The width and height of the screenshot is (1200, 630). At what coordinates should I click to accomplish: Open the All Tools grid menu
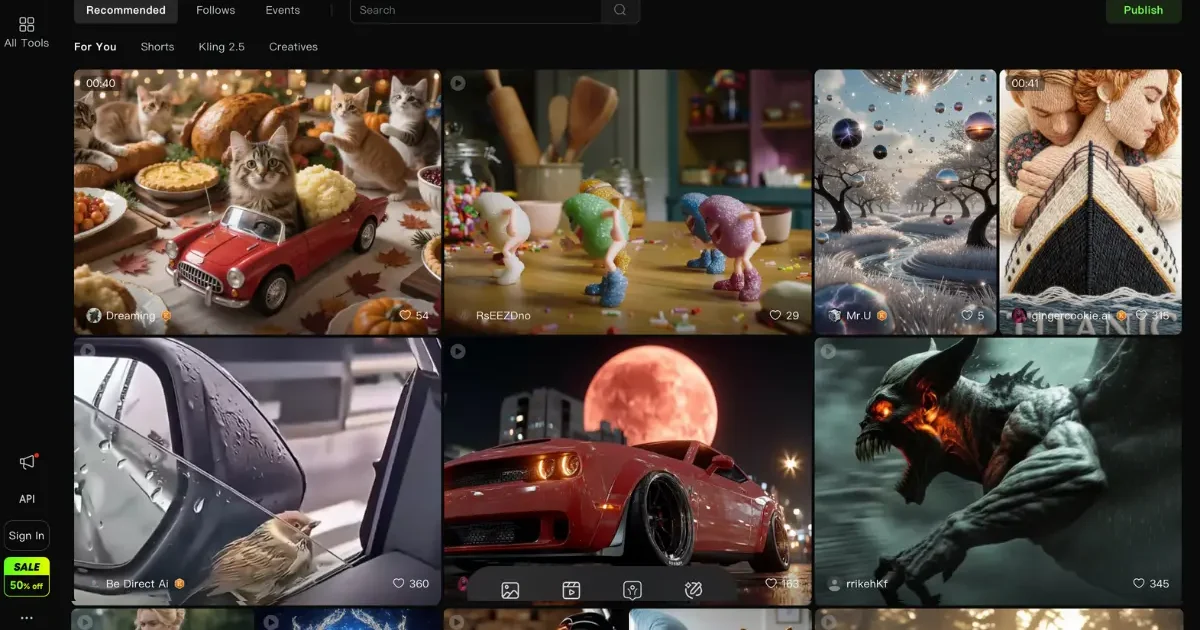[x=26, y=31]
